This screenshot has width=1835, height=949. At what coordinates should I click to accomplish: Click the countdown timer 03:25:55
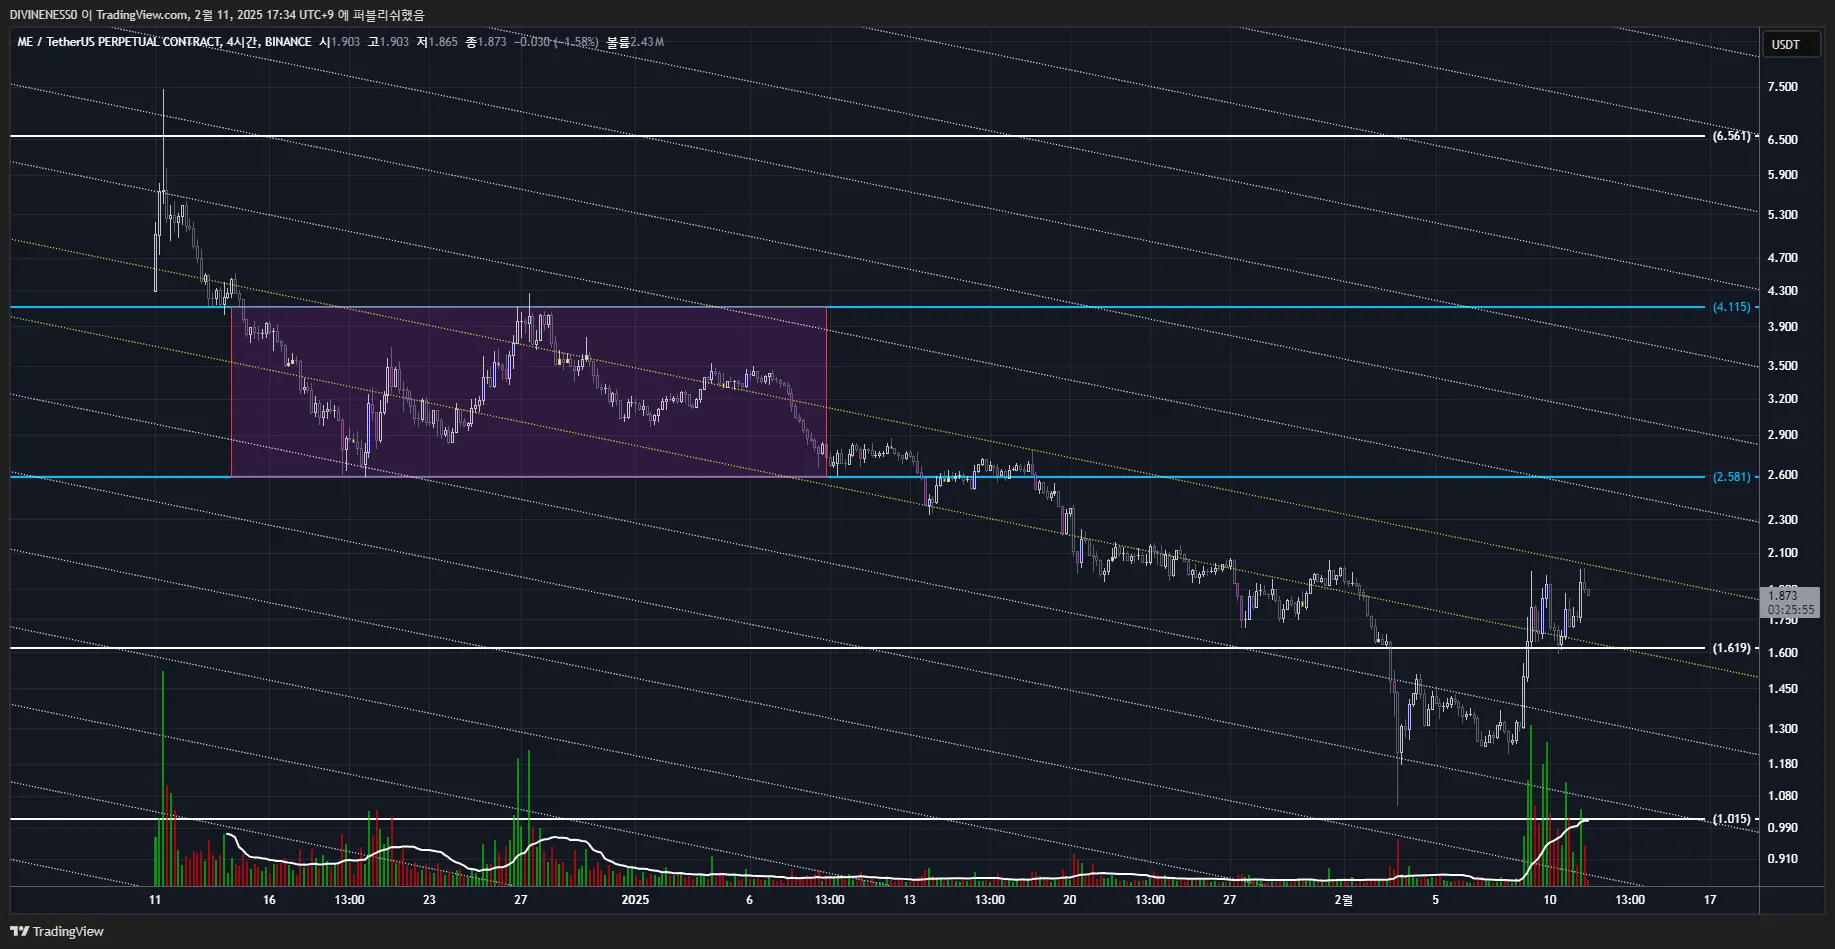click(x=1790, y=609)
